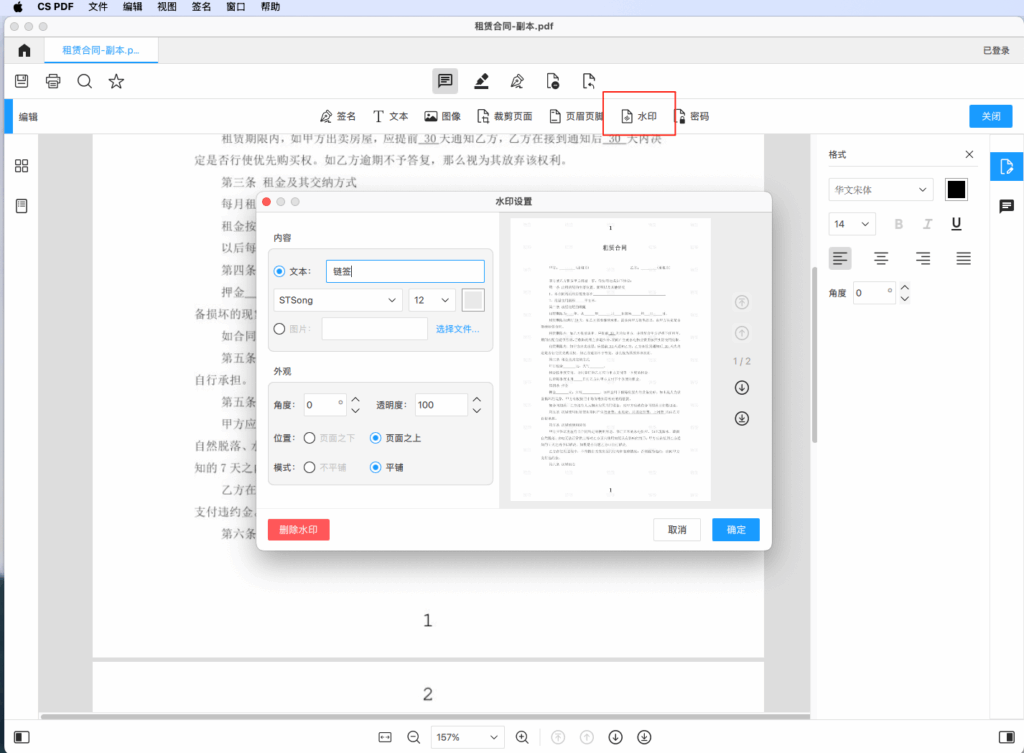The width and height of the screenshot is (1024, 753).
Task: Choose mode 平铺 radio button
Action: tap(376, 467)
